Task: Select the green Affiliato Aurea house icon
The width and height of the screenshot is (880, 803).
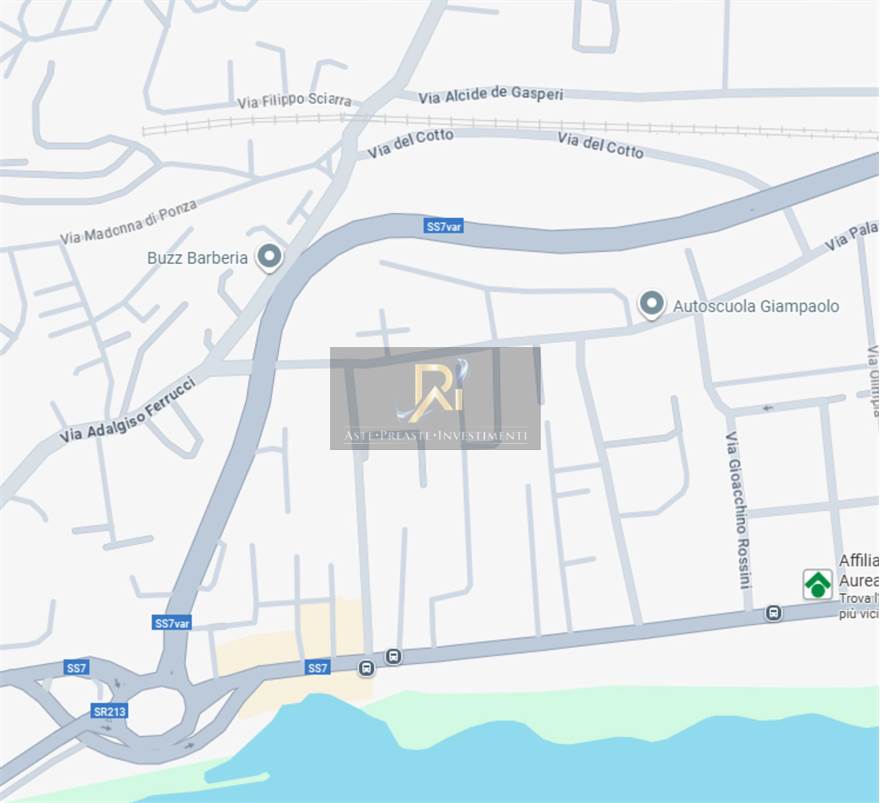Action: pyautogui.click(x=818, y=584)
